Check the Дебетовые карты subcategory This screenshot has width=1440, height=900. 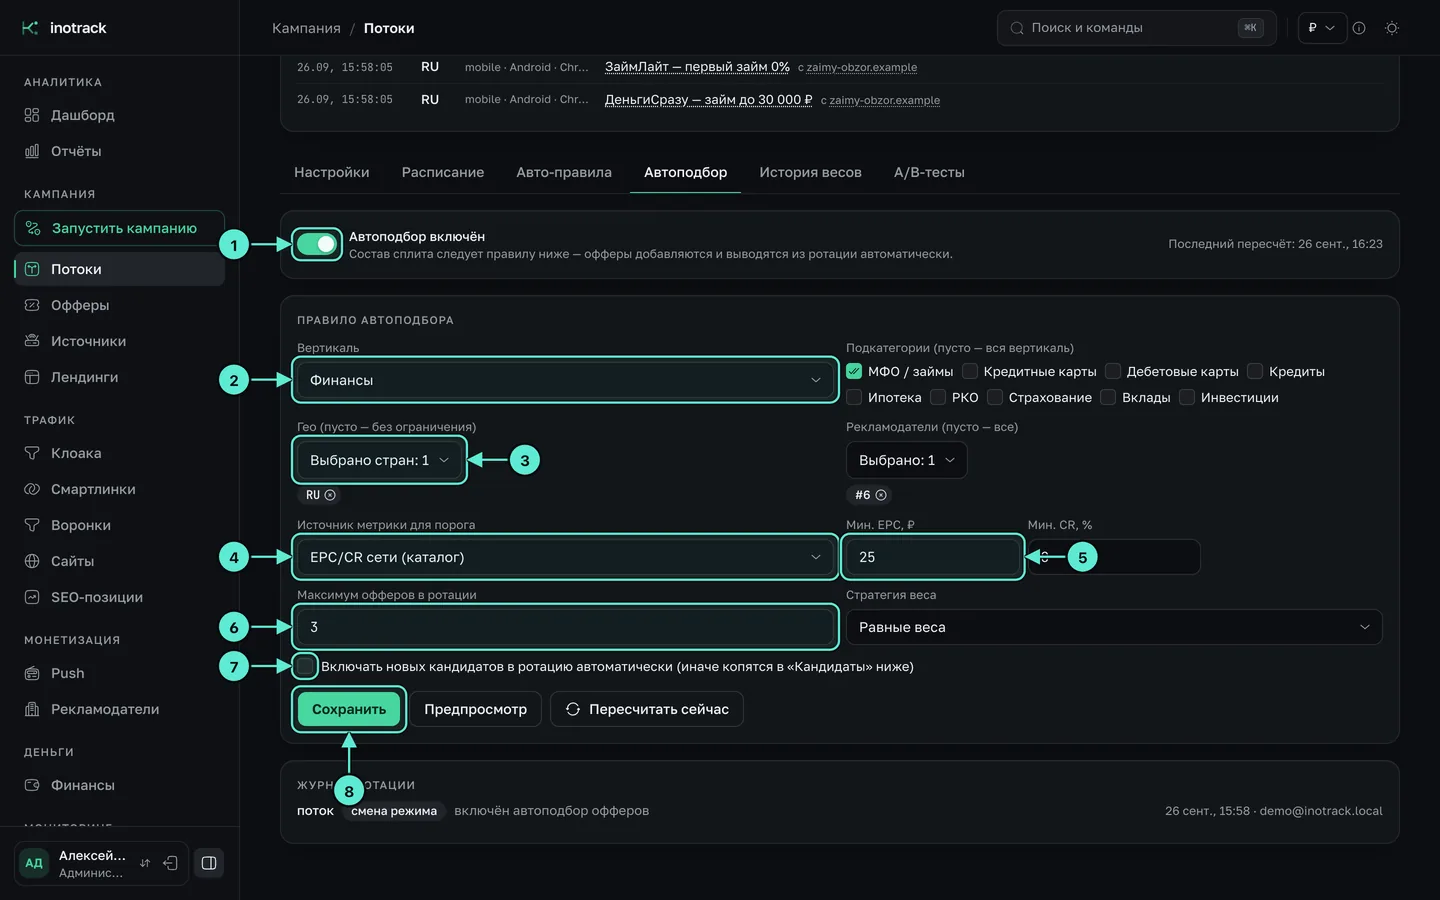tap(1113, 371)
